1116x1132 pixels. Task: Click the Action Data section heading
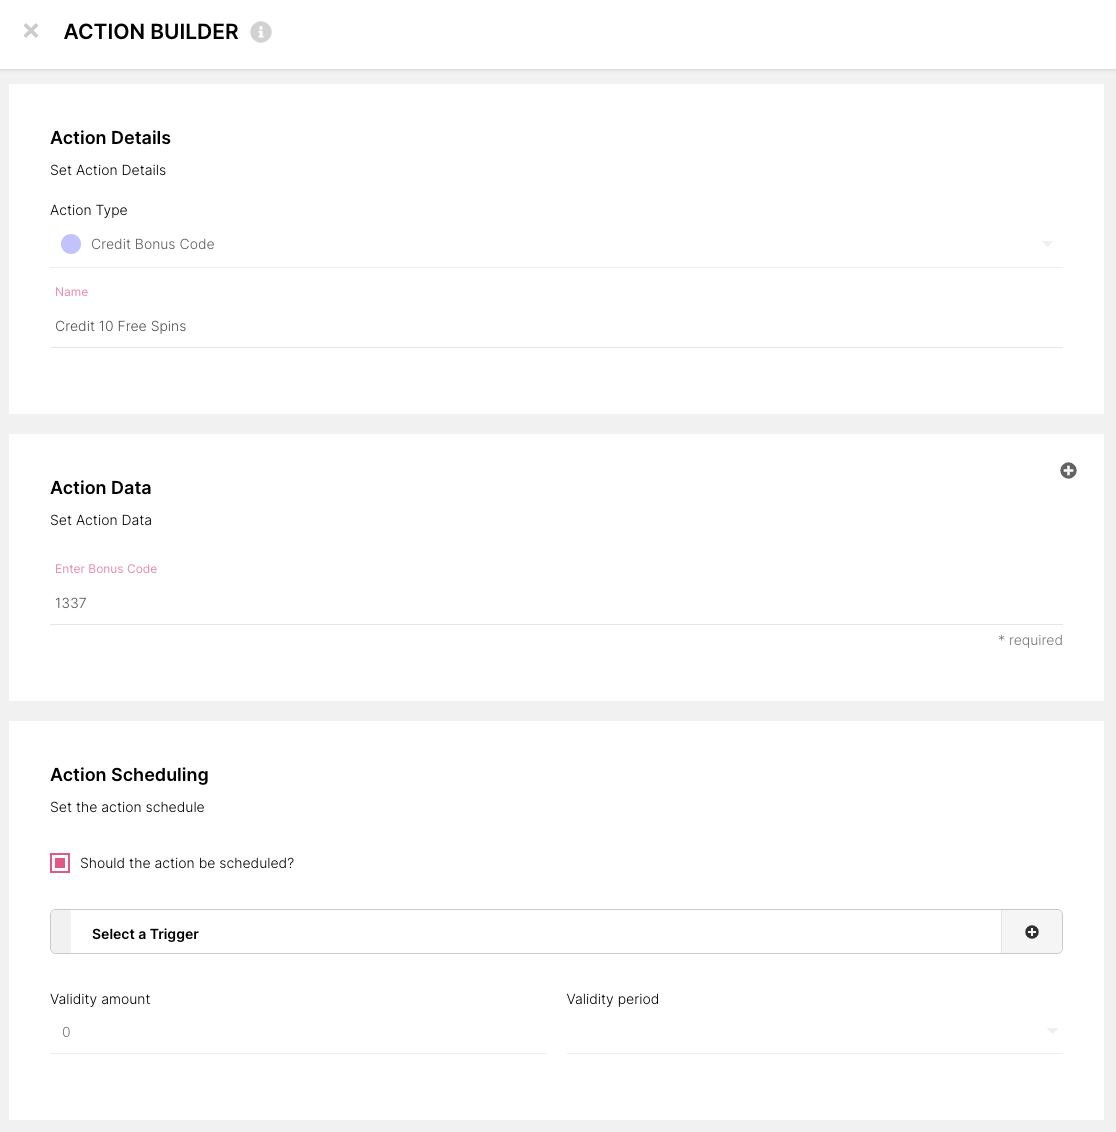pyautogui.click(x=101, y=488)
